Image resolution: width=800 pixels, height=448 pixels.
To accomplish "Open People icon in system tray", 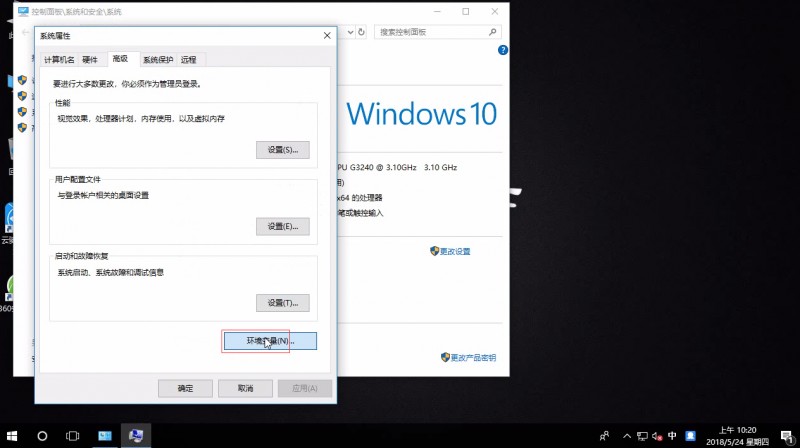I will (605, 436).
